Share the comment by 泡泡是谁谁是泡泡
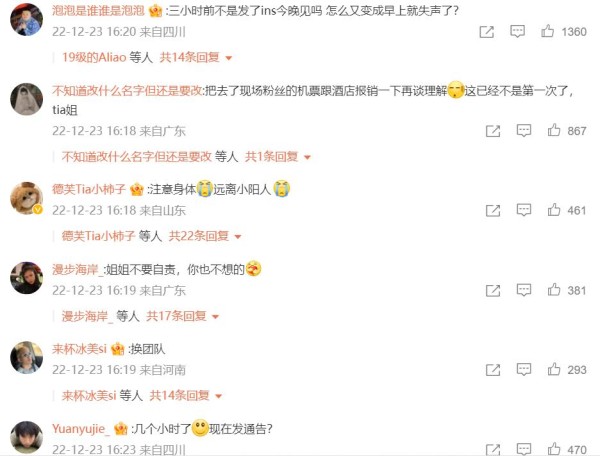600x456 pixels. [487, 32]
